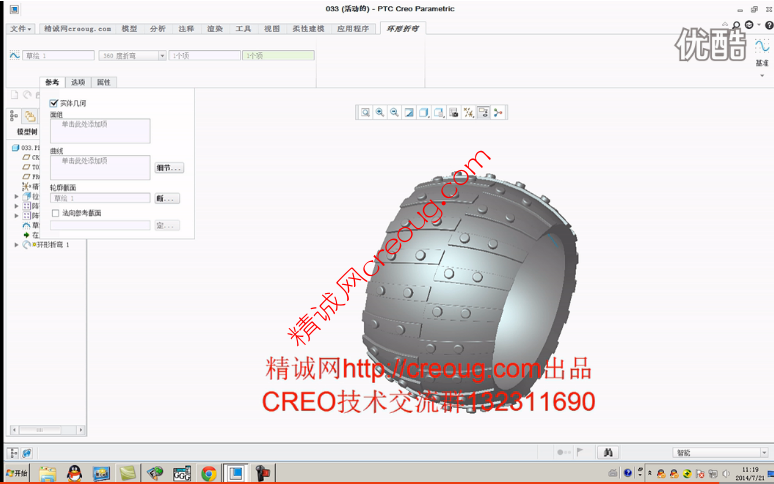Select 033 root item in model tree

pos(26,148)
